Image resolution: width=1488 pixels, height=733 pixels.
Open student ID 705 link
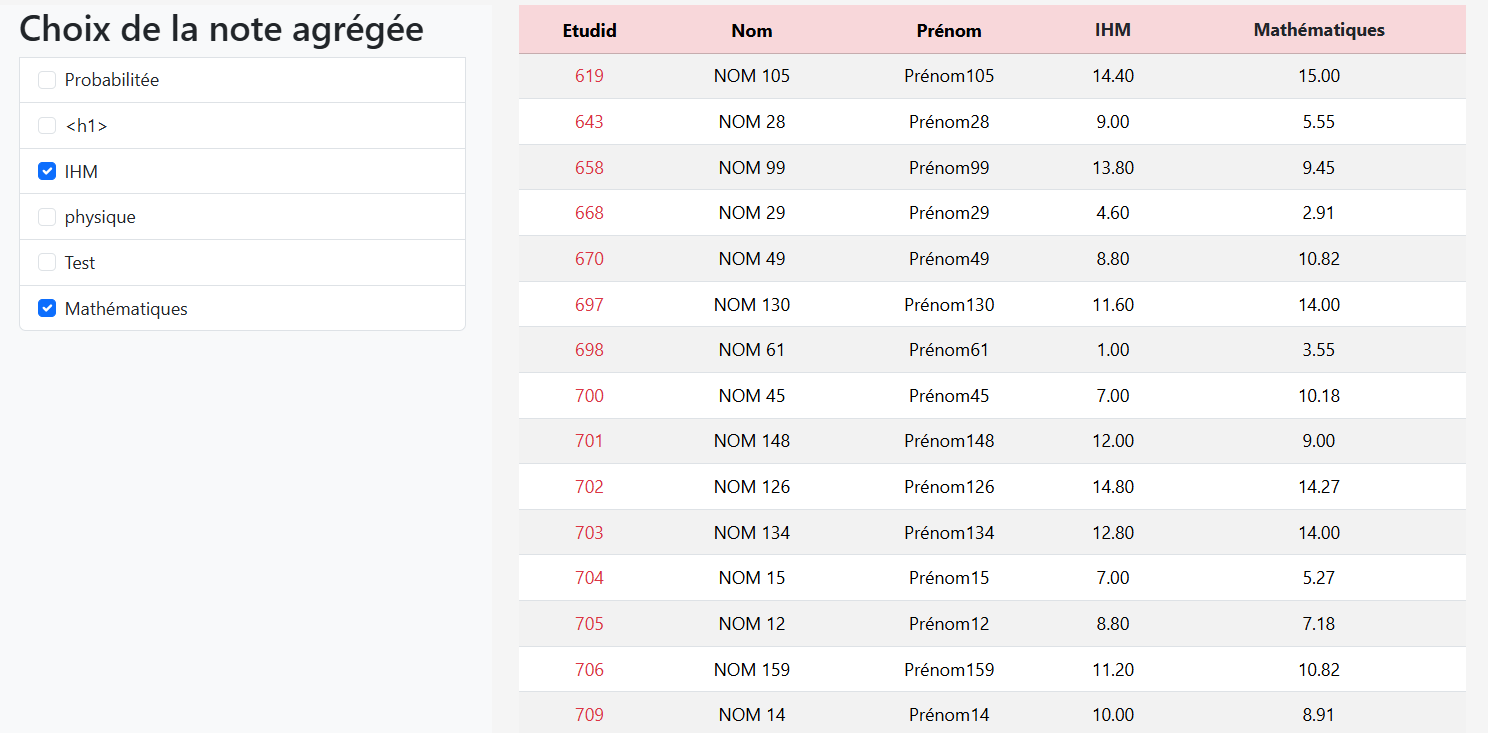(589, 624)
